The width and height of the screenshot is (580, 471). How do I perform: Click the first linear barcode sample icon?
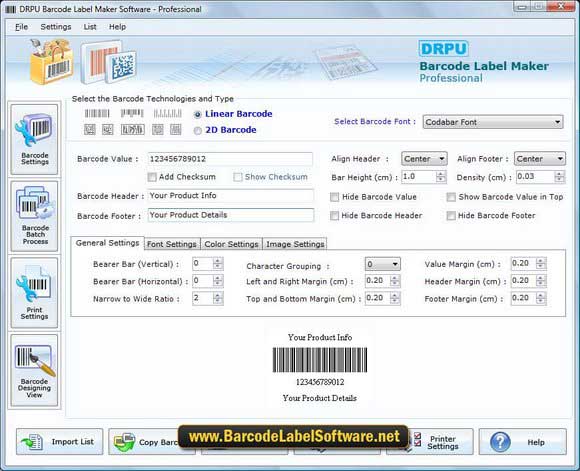(x=97, y=113)
